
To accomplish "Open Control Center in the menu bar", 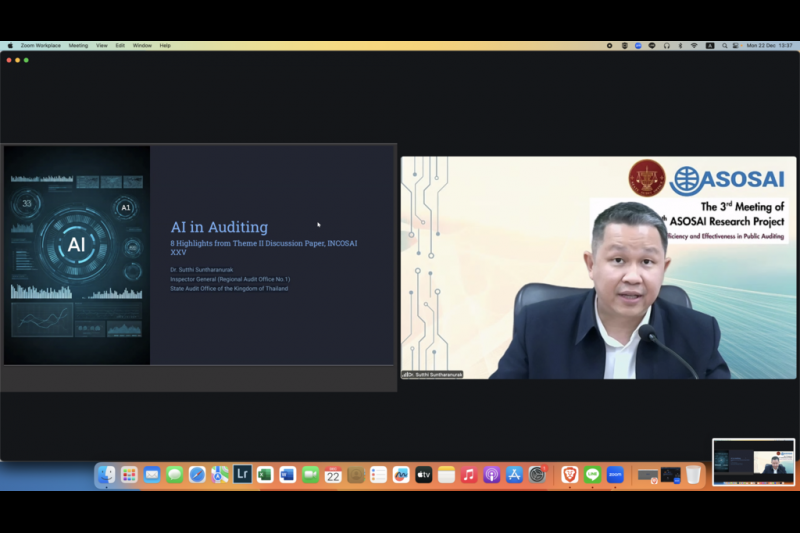I will tap(735, 46).
